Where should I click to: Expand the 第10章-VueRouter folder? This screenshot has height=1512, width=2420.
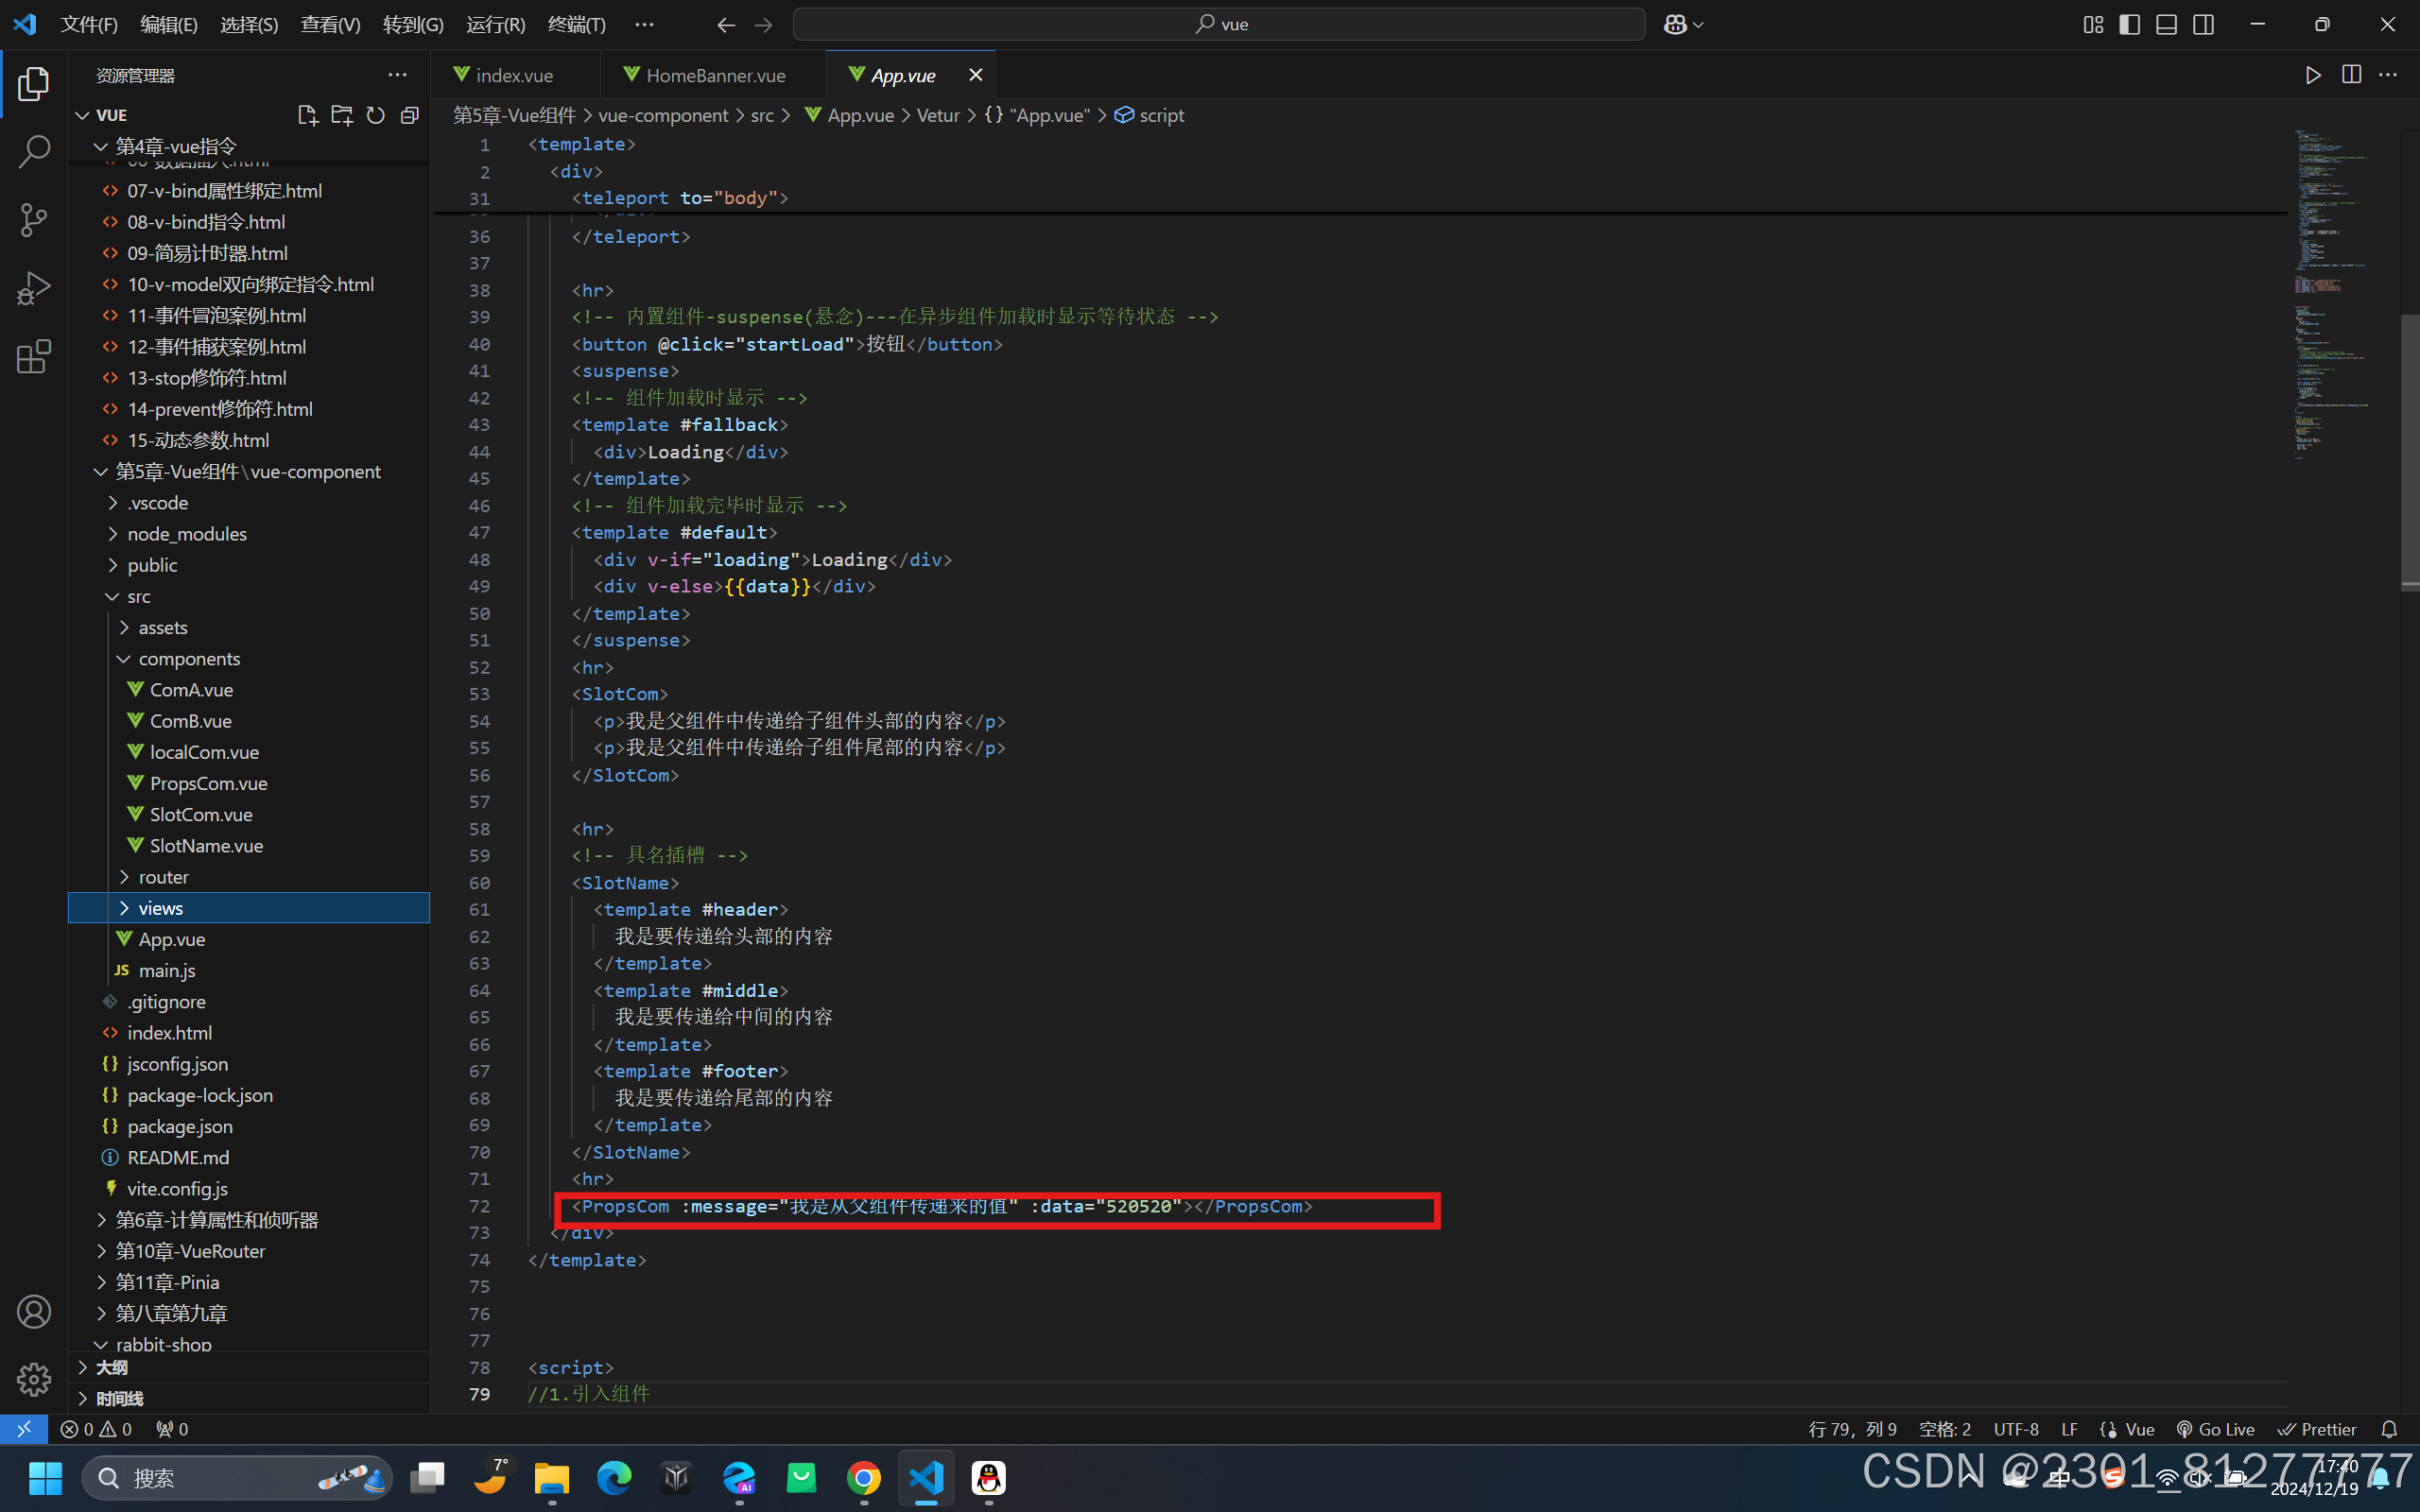click(249, 1250)
